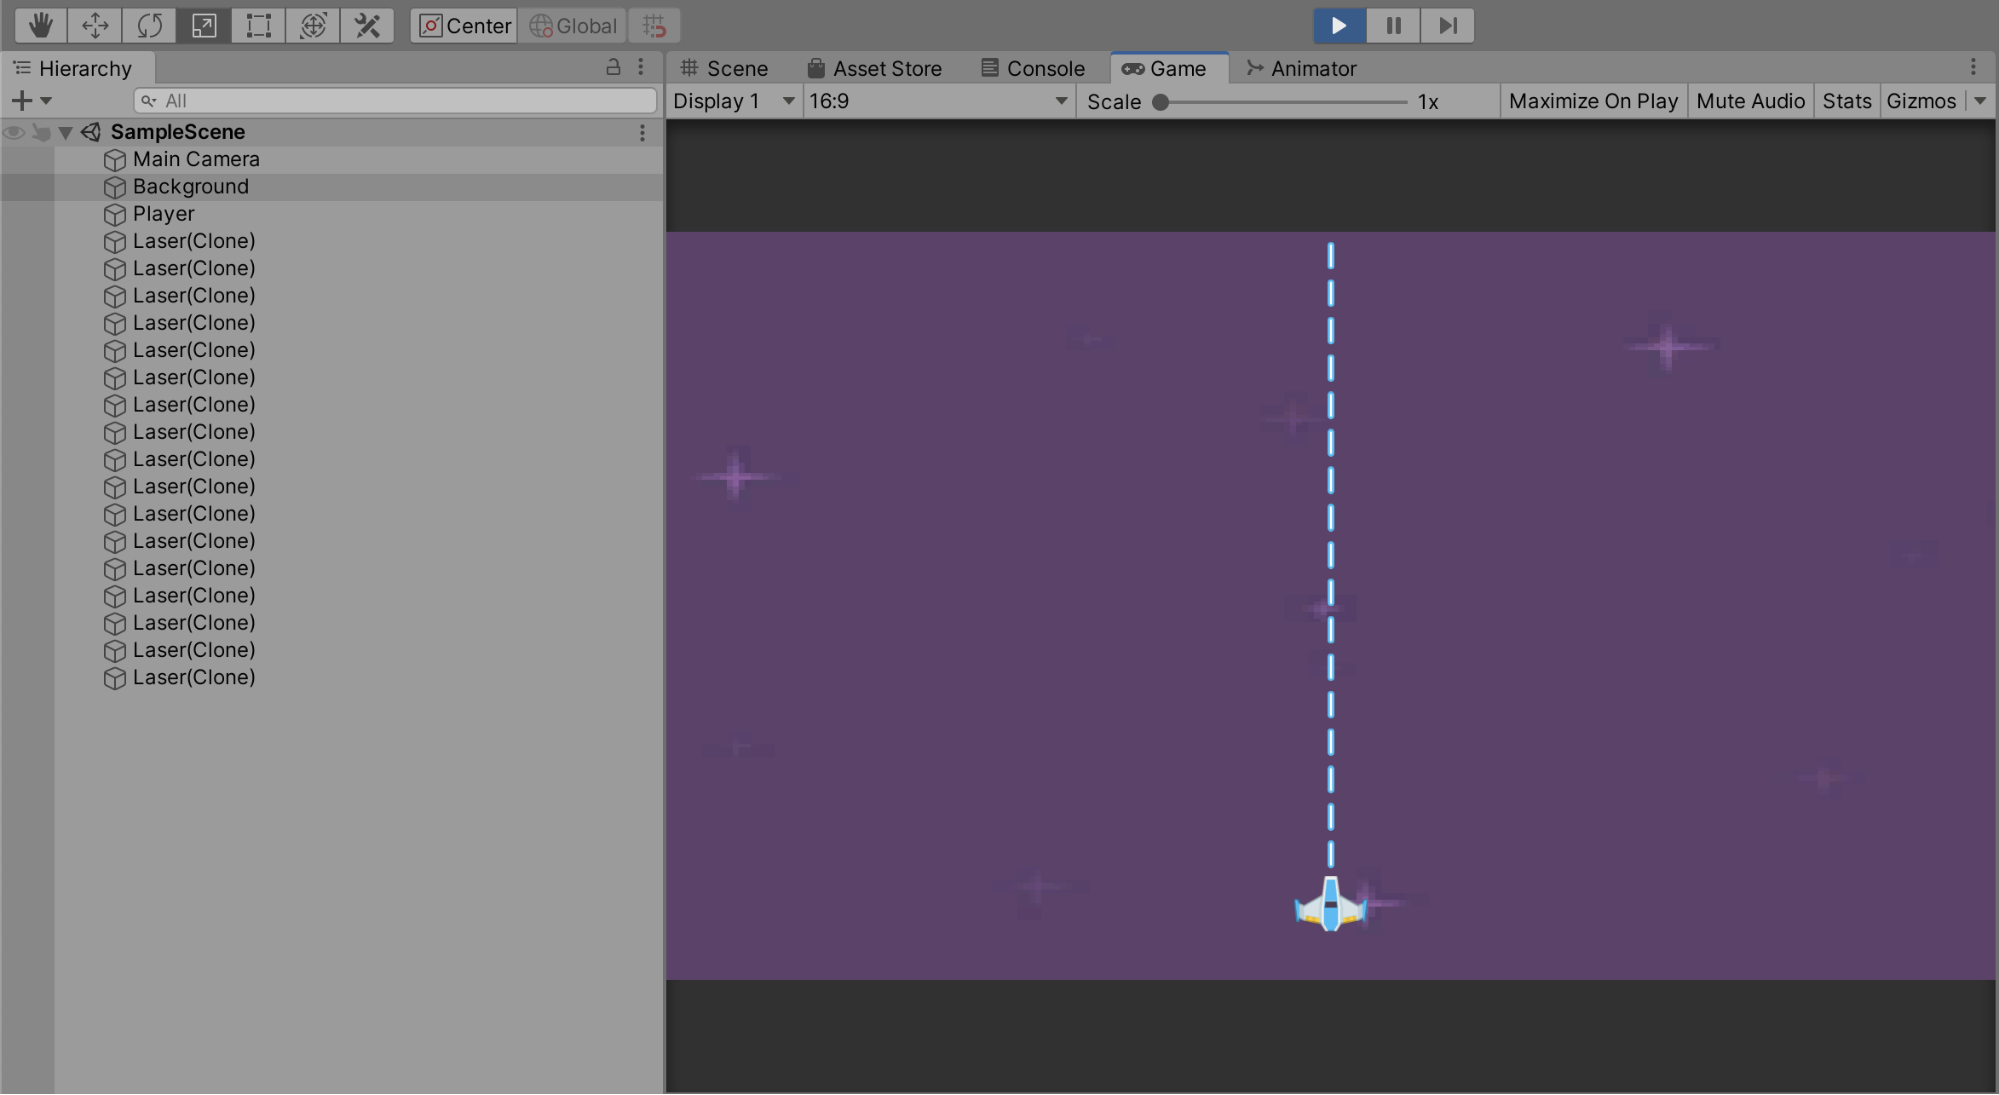Open the custom editor tools icon
The image size is (1999, 1095).
367,25
